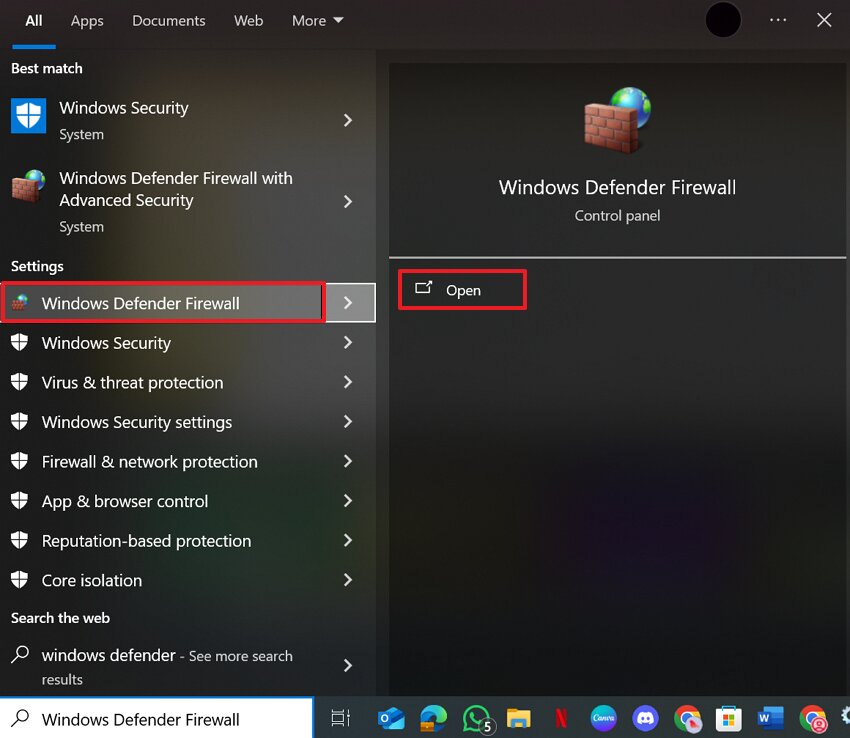This screenshot has height=738, width=850.
Task: Open Windows Defender Firewall with Advanced Security
Action: [x=176, y=189]
